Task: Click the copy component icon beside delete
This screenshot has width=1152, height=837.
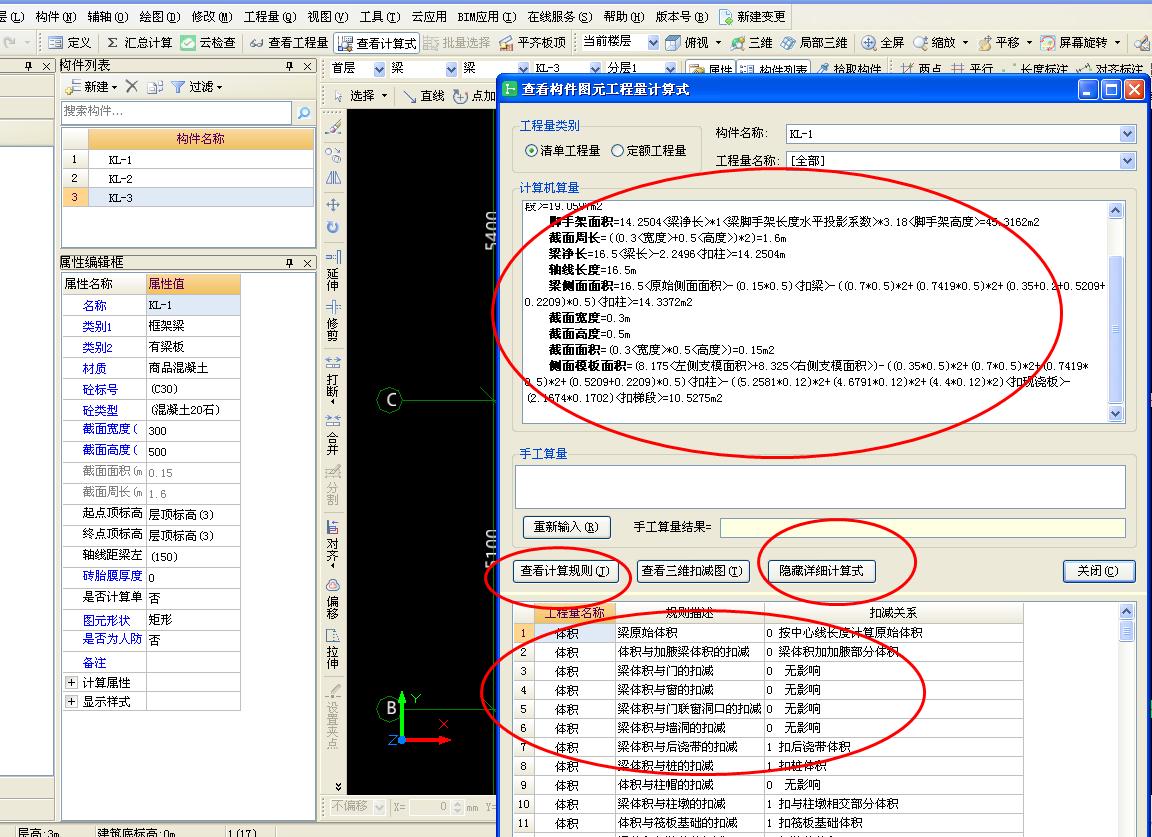Action: coord(154,87)
